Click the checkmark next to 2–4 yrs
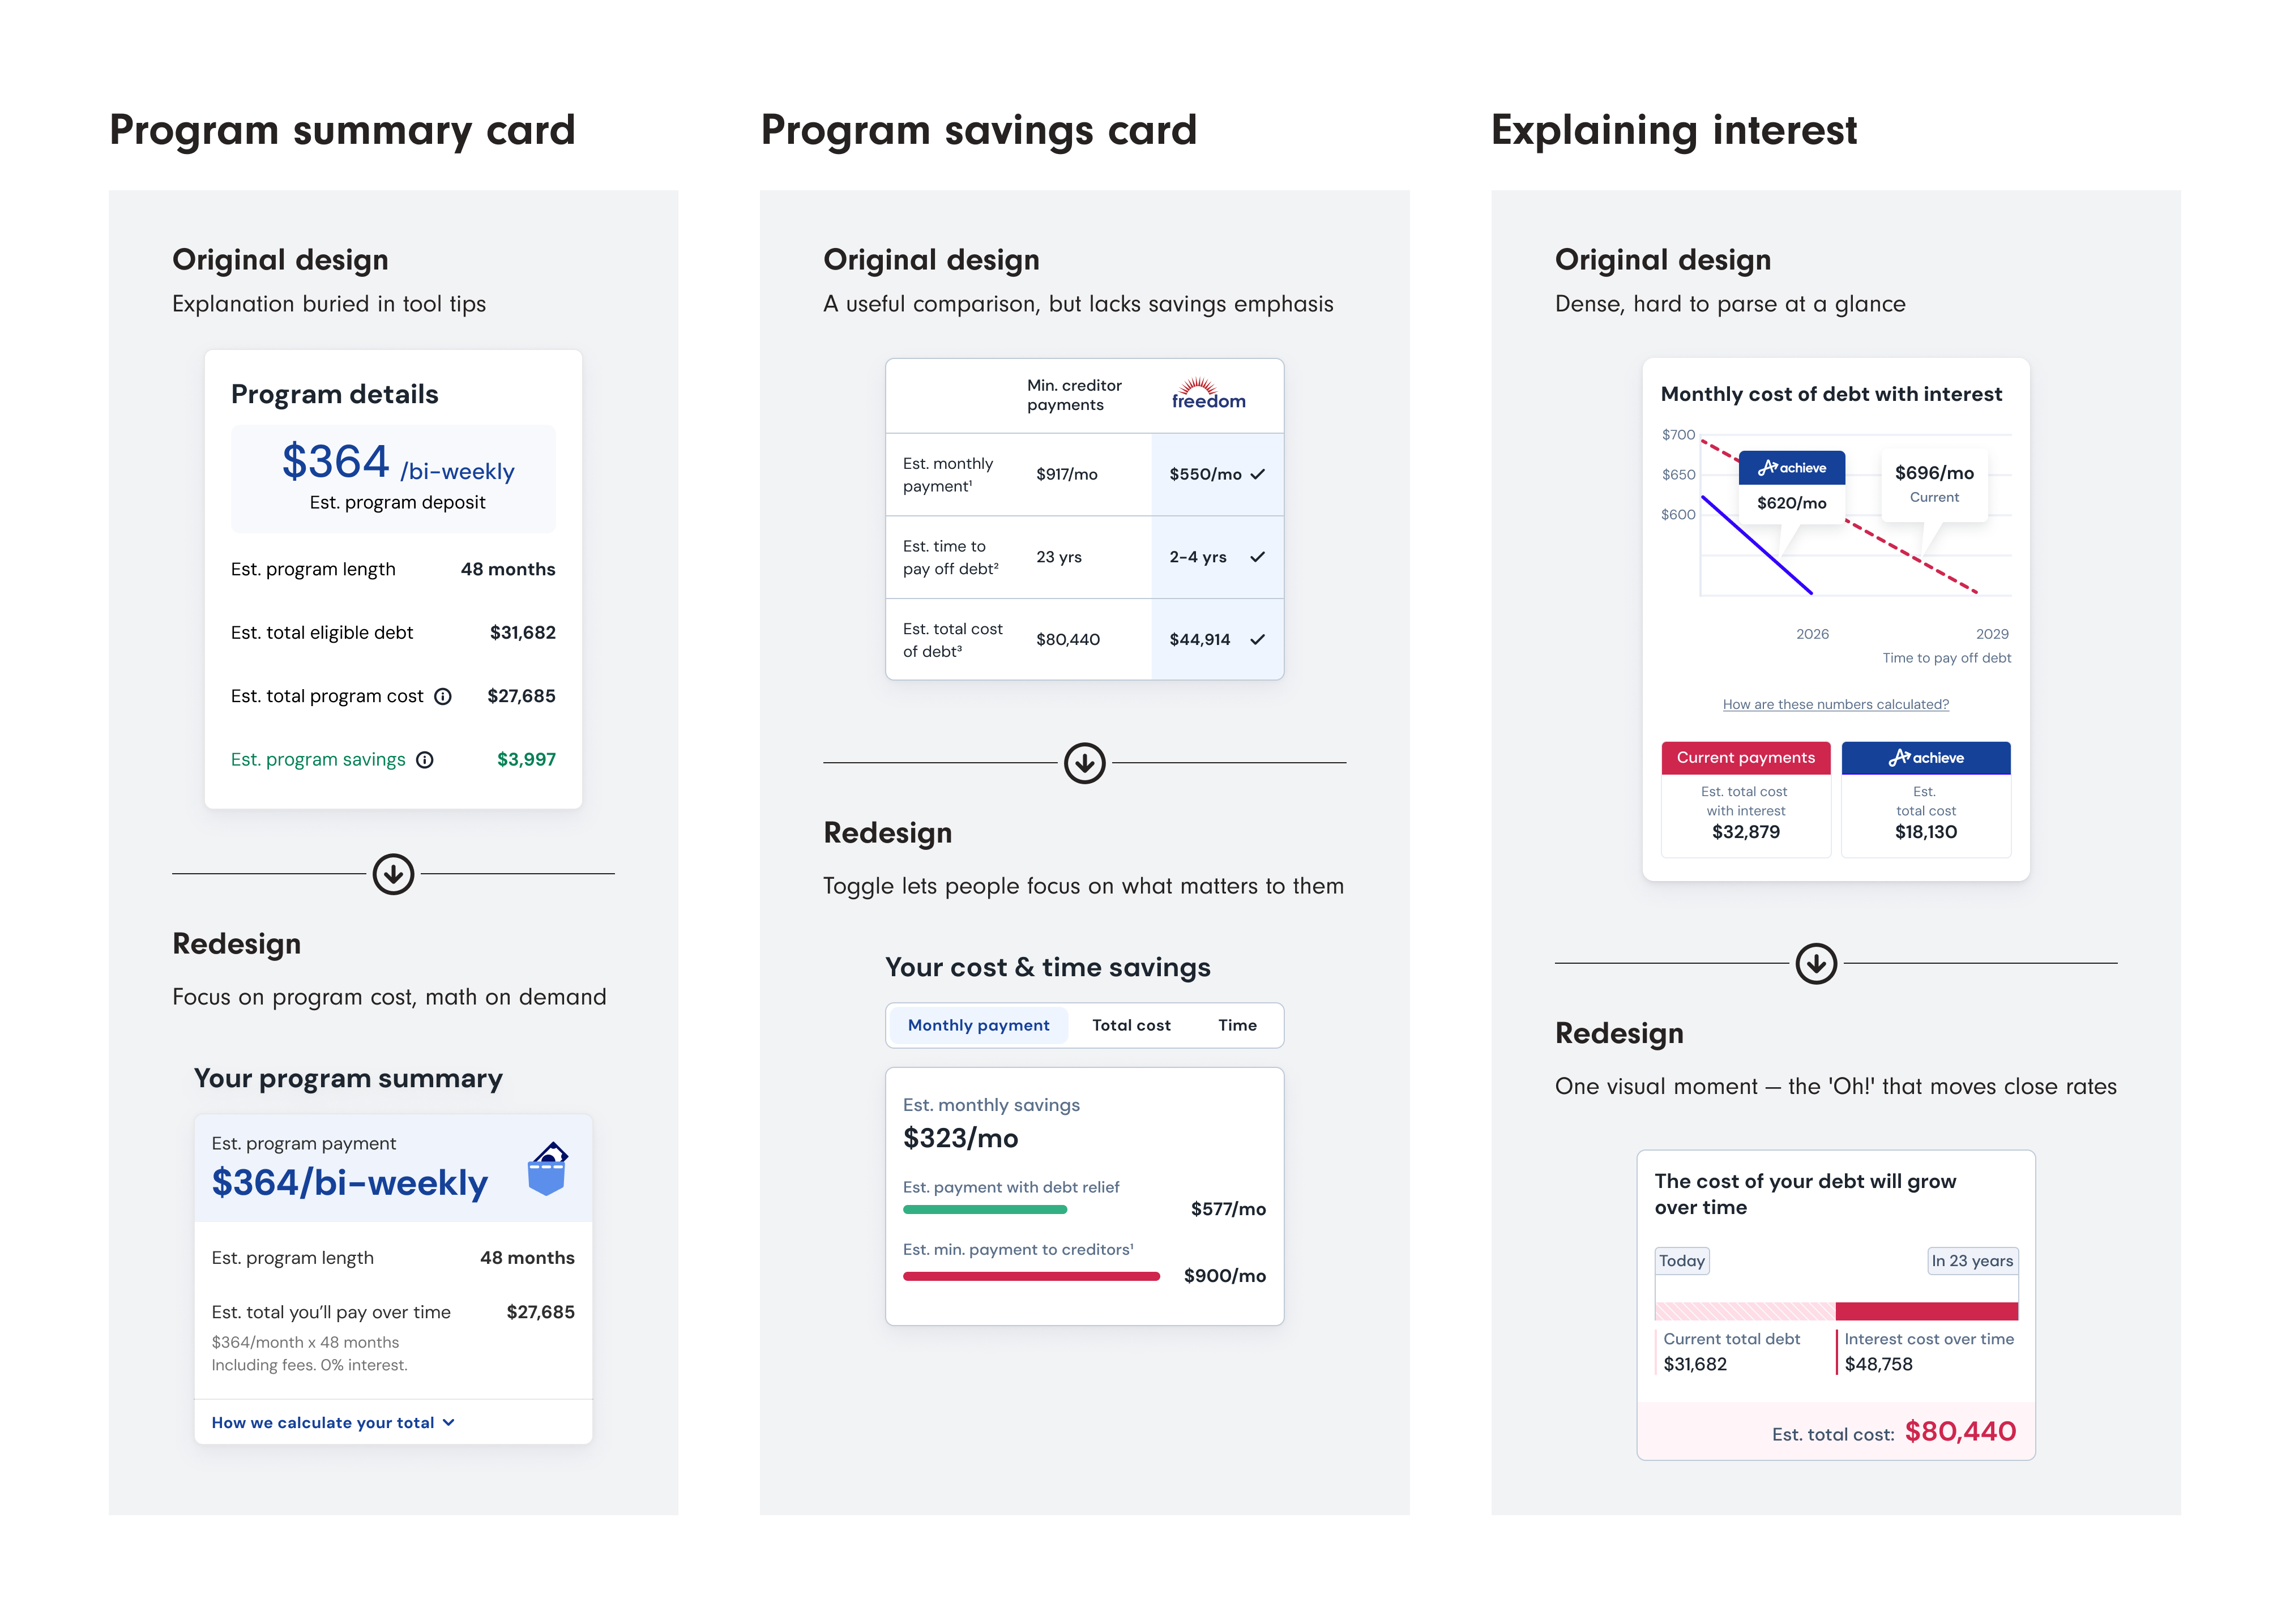 click(1257, 557)
